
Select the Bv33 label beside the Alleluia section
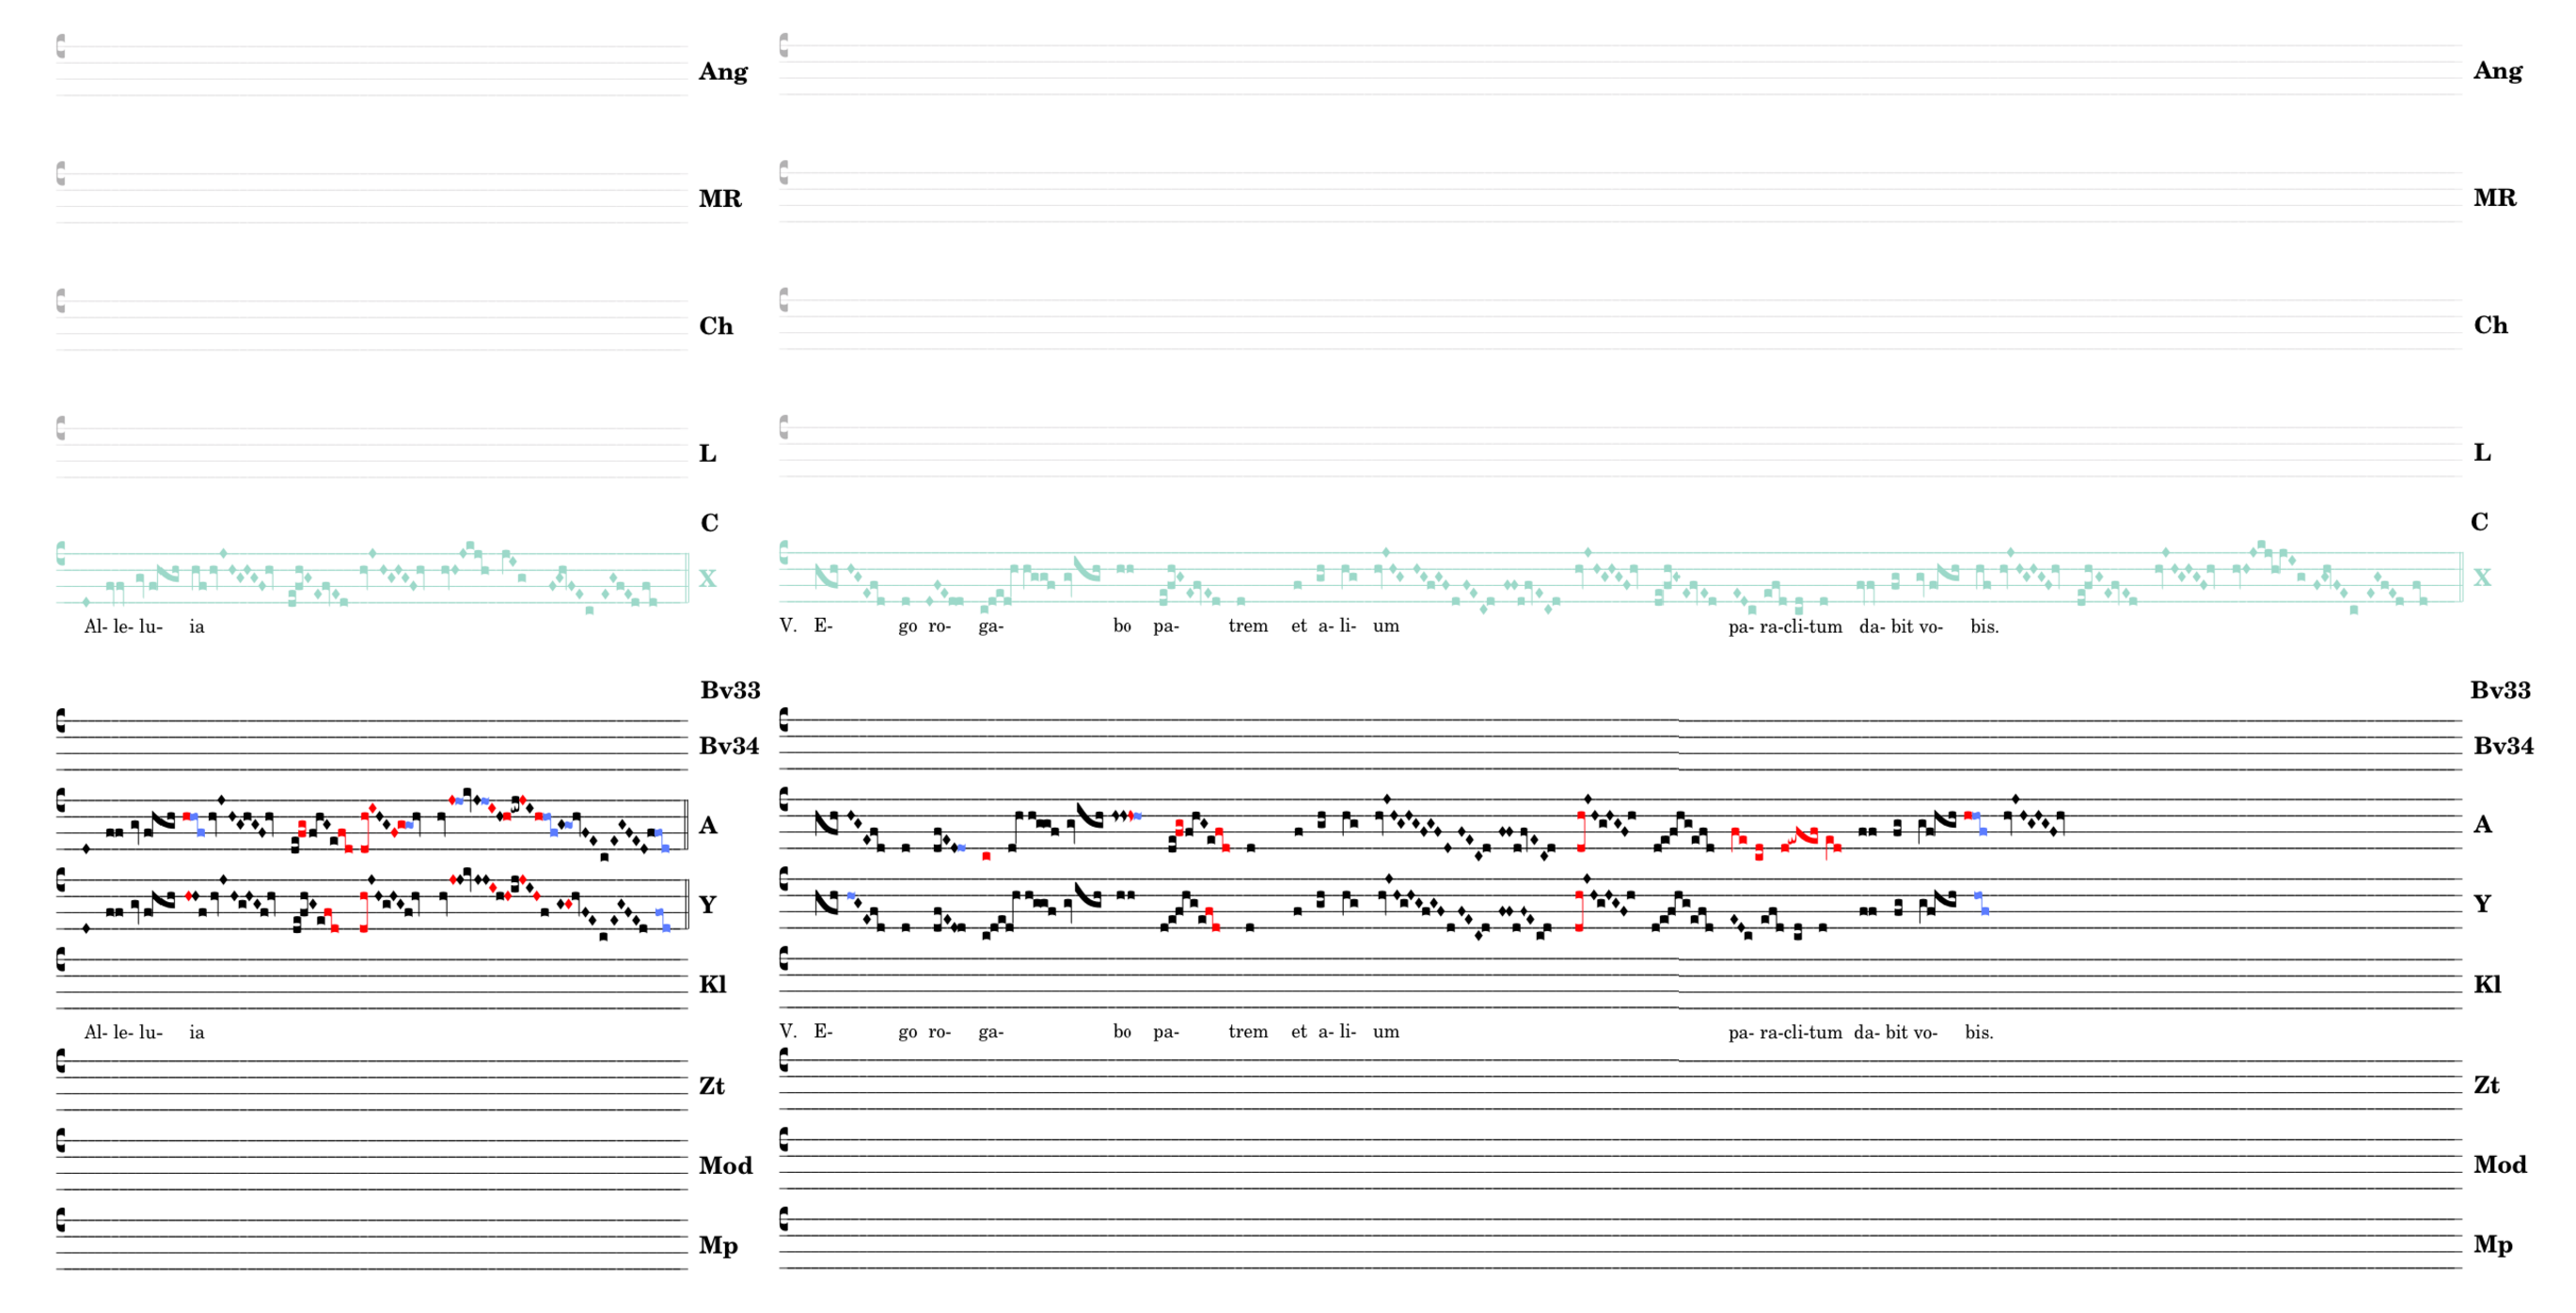click(x=730, y=690)
